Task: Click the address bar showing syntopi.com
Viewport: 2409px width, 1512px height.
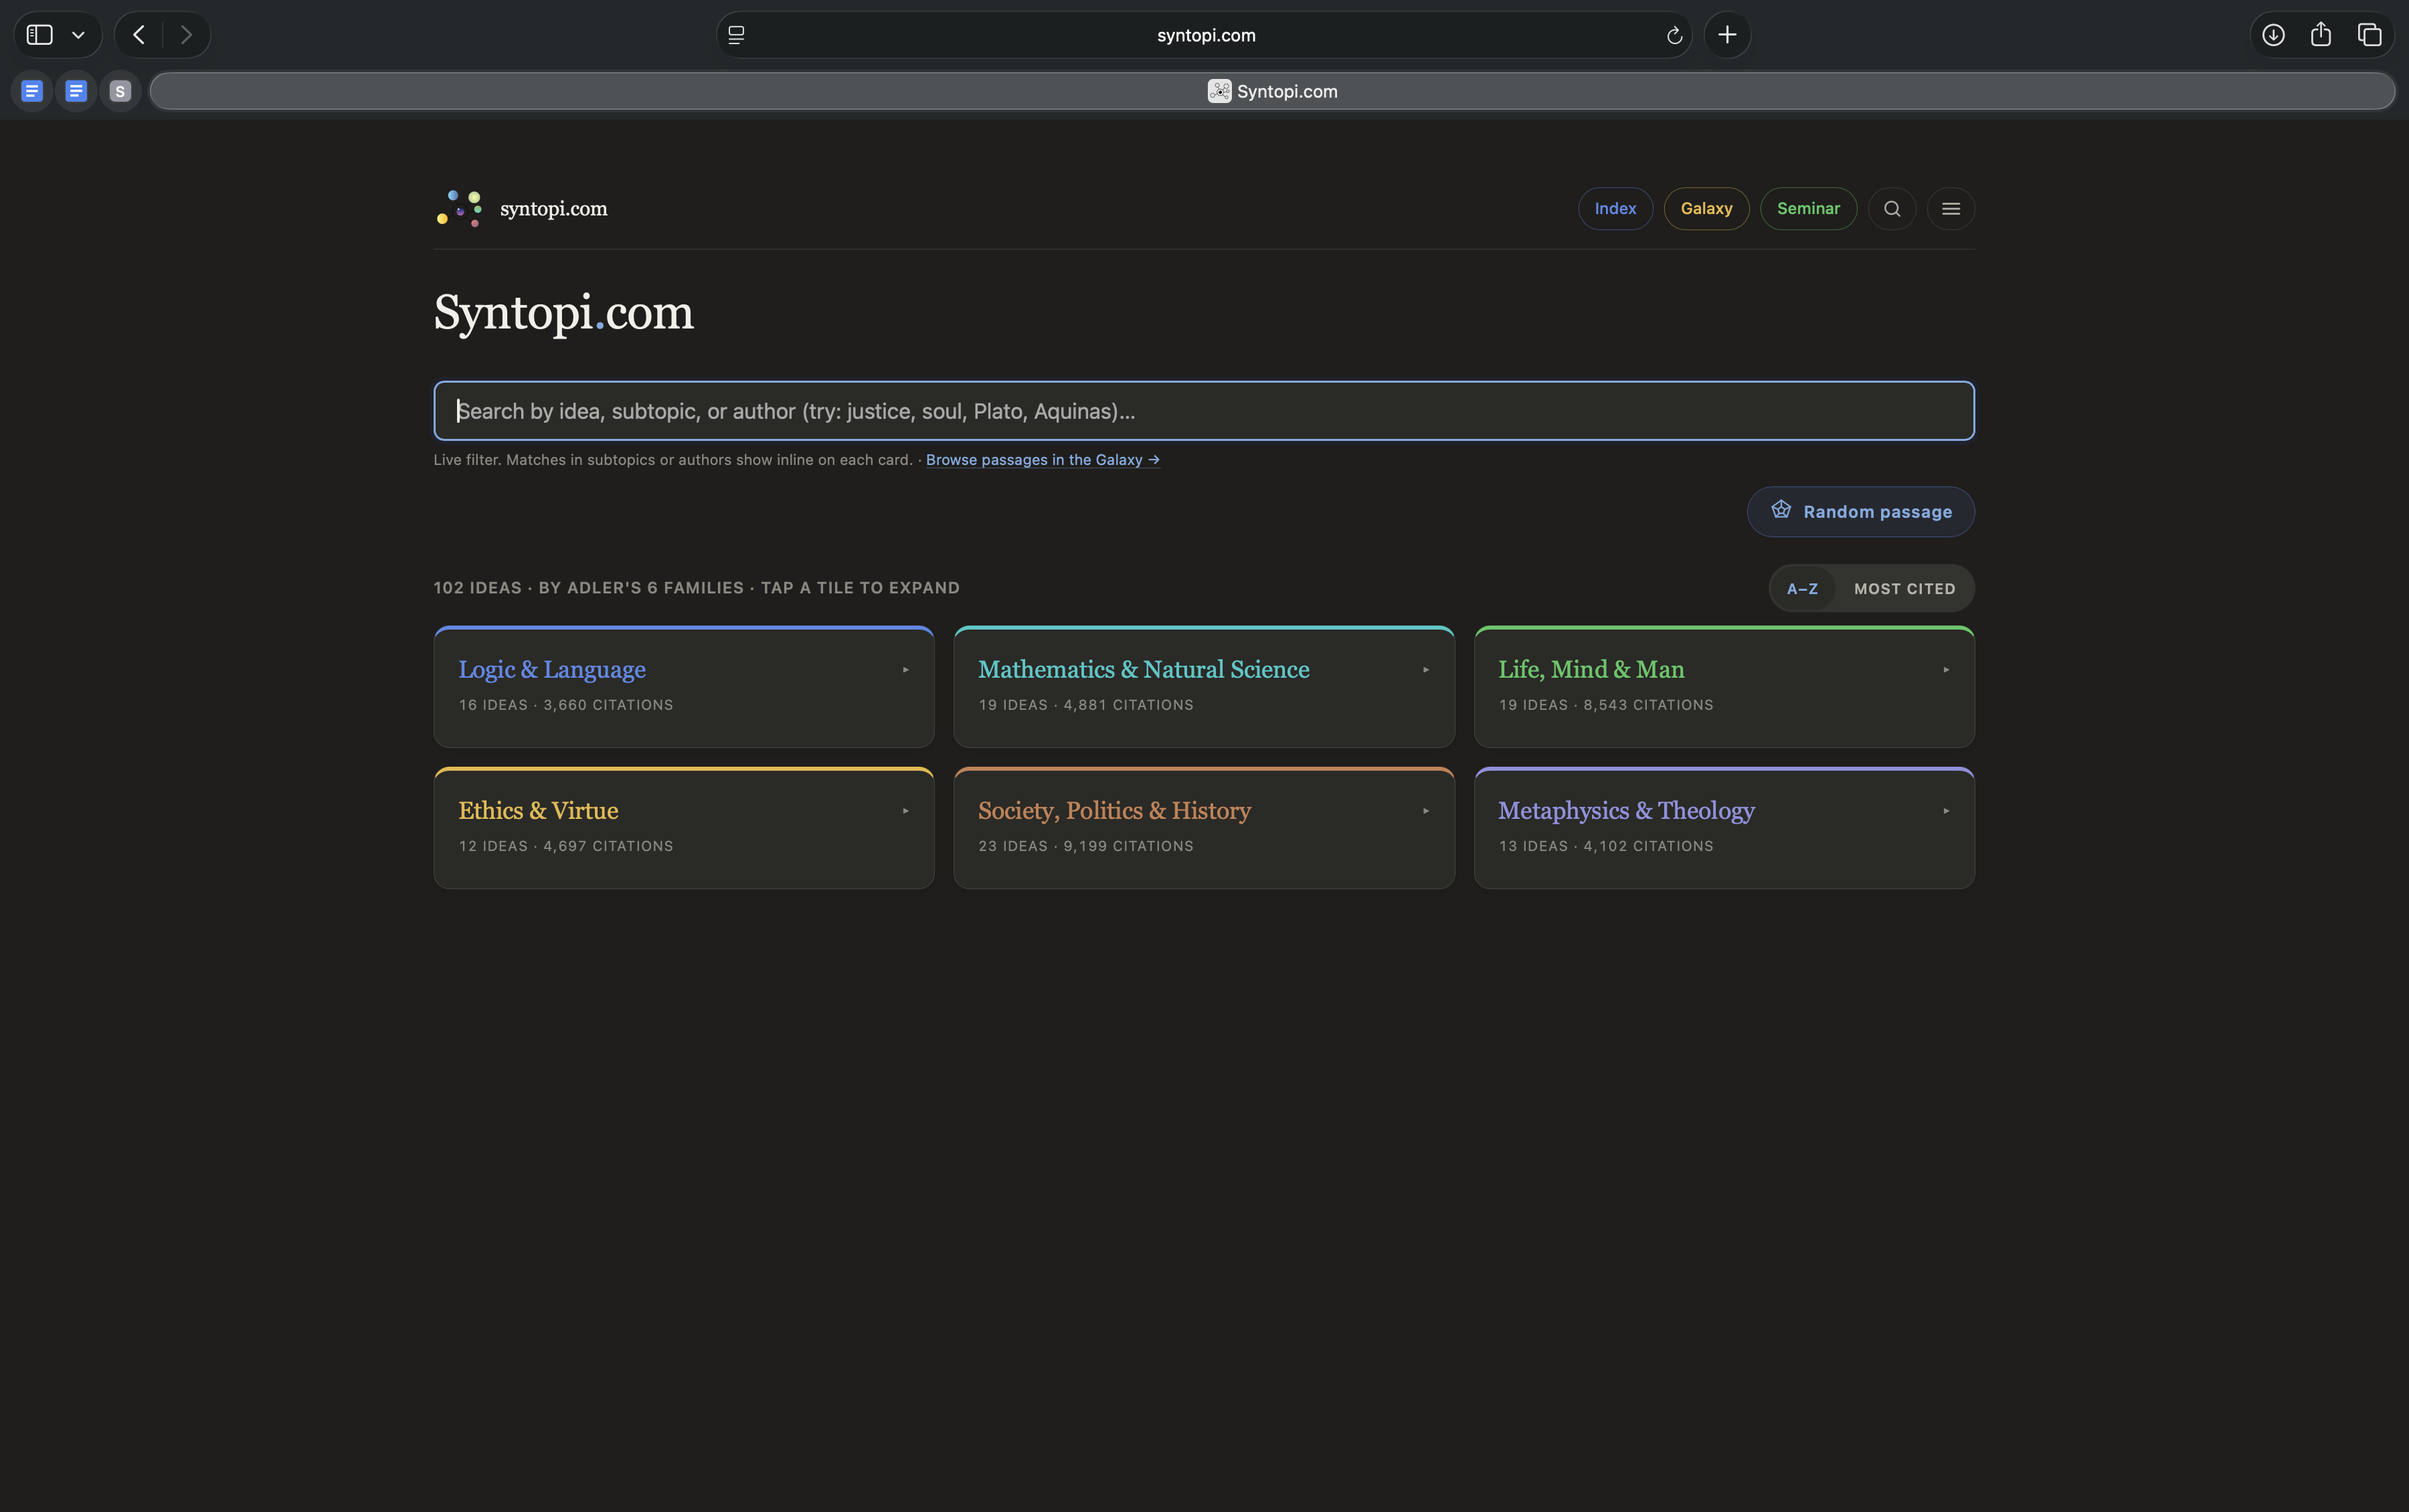Action: point(1204,35)
